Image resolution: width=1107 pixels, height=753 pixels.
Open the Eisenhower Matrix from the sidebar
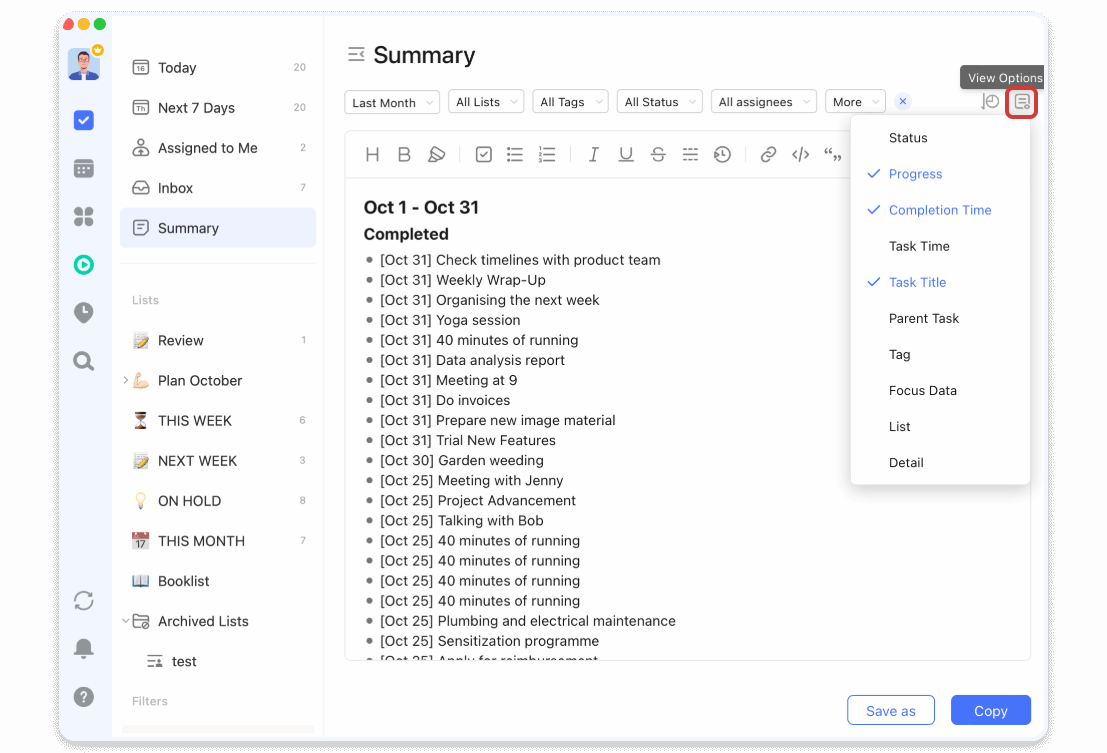(x=84, y=215)
